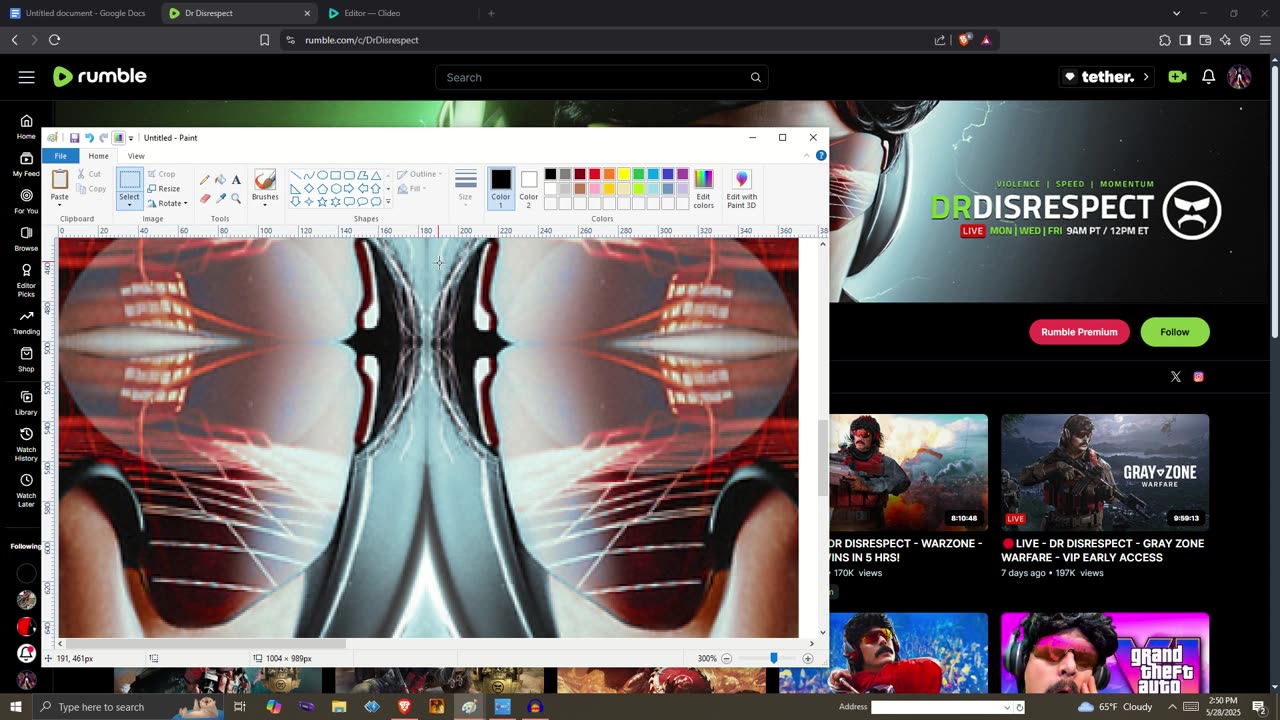Click Windows Start button
Image resolution: width=1280 pixels, height=720 pixels.
(x=15, y=707)
